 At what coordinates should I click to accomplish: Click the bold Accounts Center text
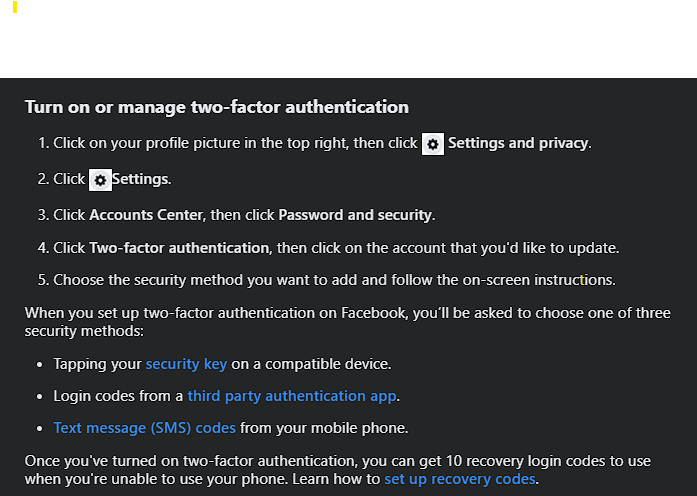146,215
